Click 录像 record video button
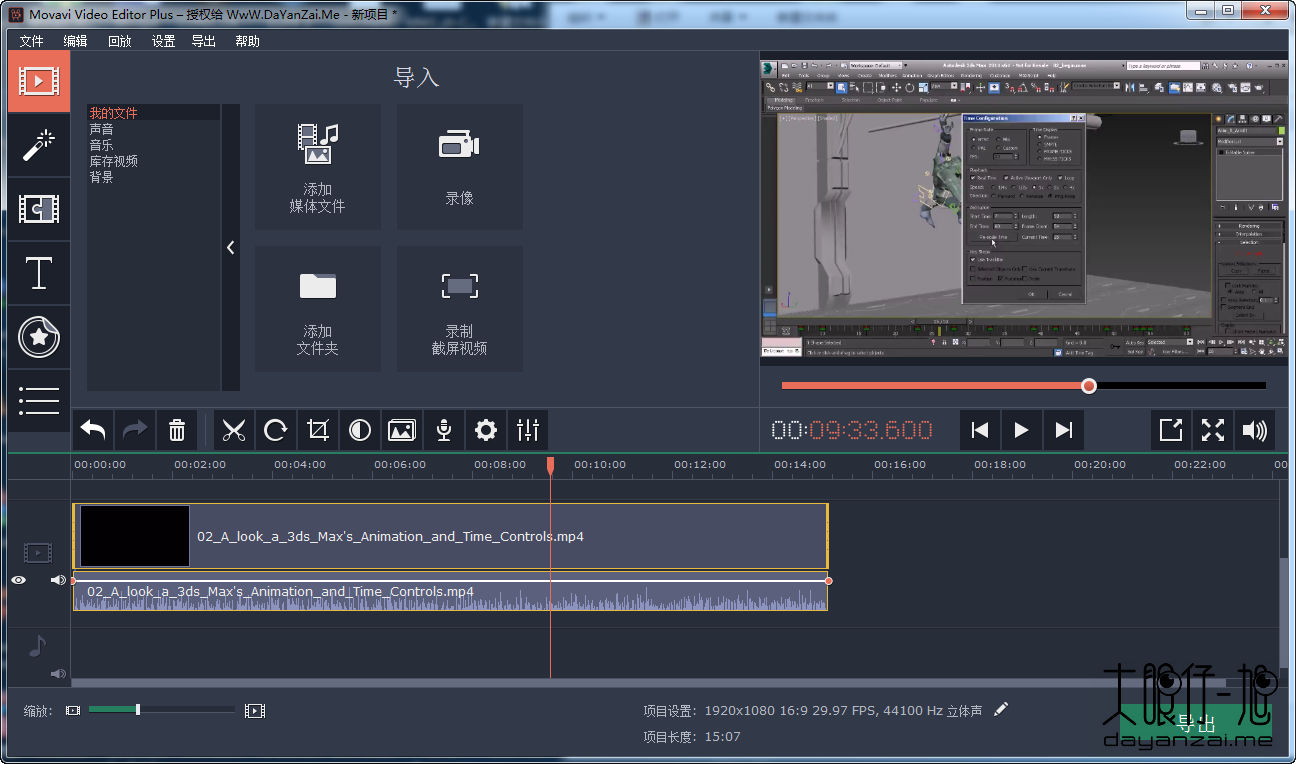 pyautogui.click(x=460, y=167)
